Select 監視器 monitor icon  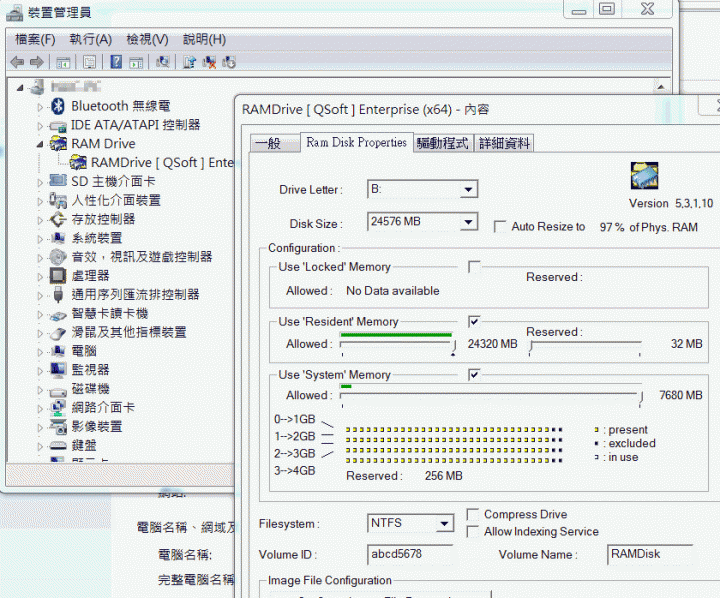point(58,370)
